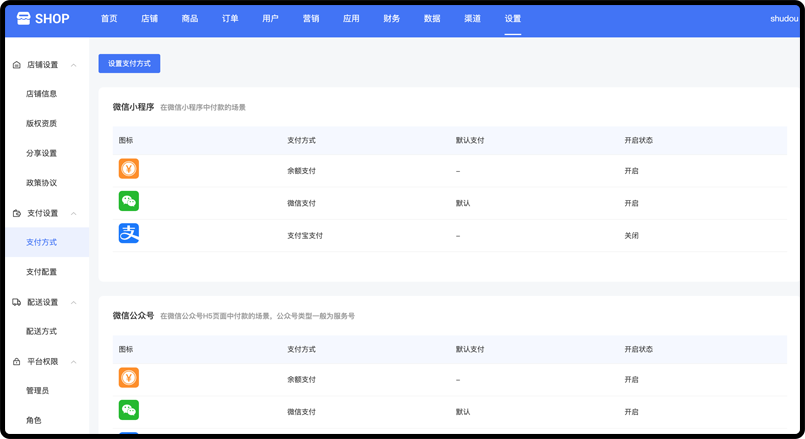Click 开启 status in 微信小程序 余额支付 row
Image resolution: width=805 pixels, height=439 pixels.
[631, 171]
